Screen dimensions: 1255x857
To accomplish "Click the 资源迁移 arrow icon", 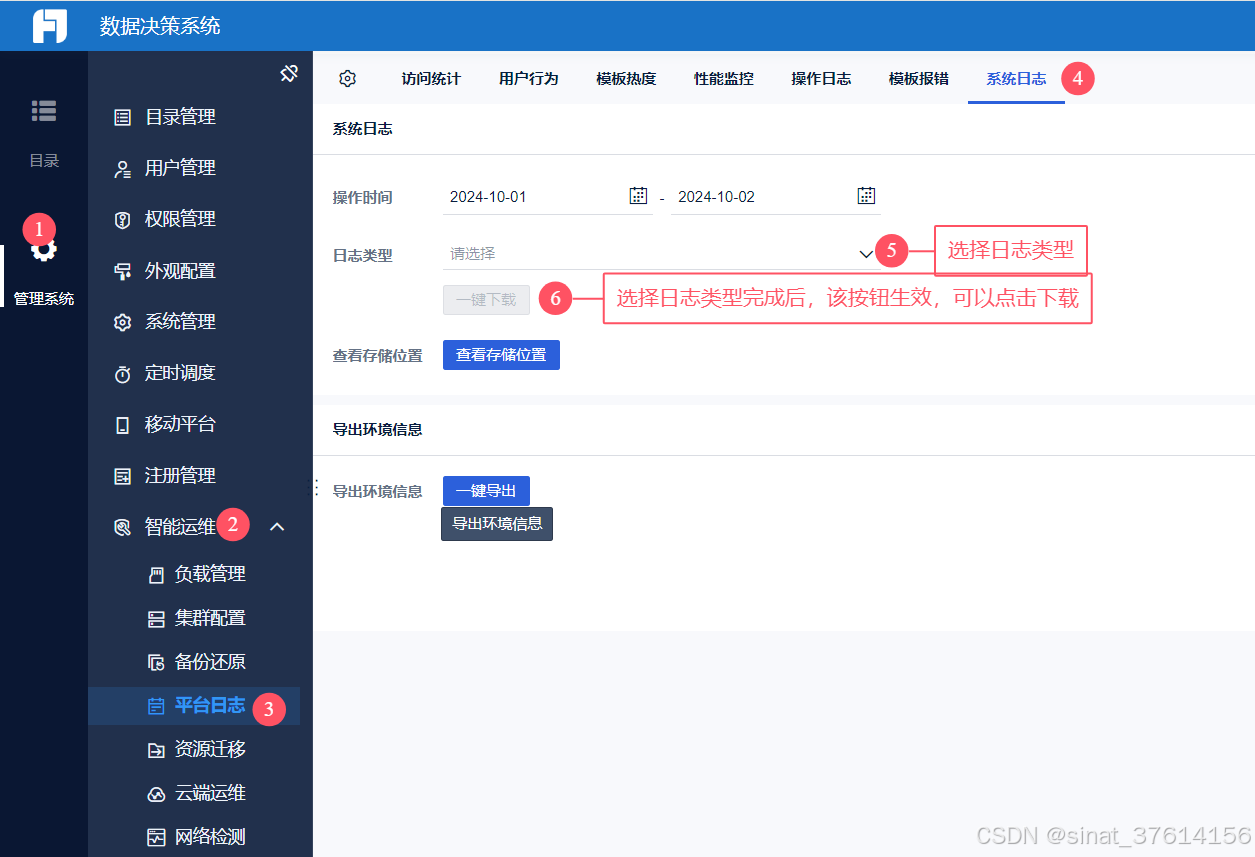I will point(156,750).
